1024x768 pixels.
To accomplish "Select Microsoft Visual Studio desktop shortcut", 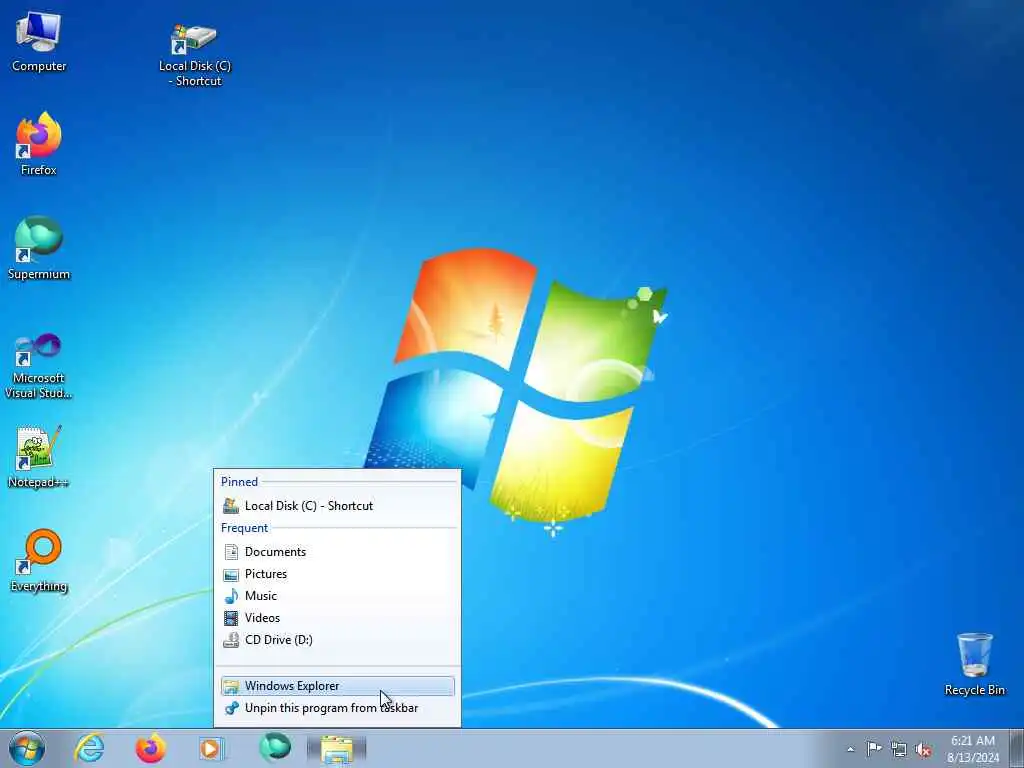I will pyautogui.click(x=39, y=366).
